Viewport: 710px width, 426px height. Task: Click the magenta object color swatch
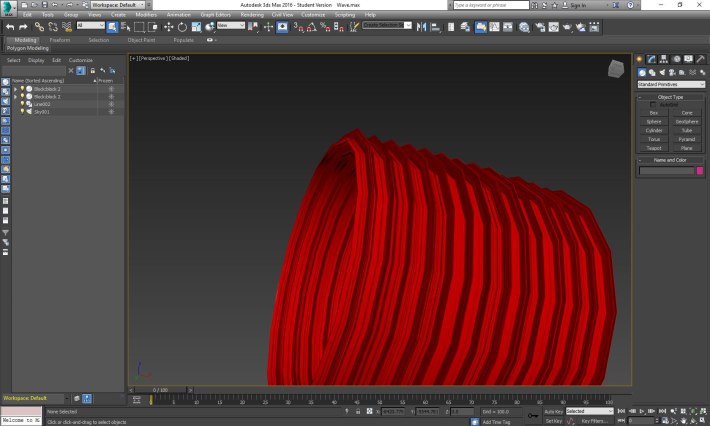coord(700,171)
